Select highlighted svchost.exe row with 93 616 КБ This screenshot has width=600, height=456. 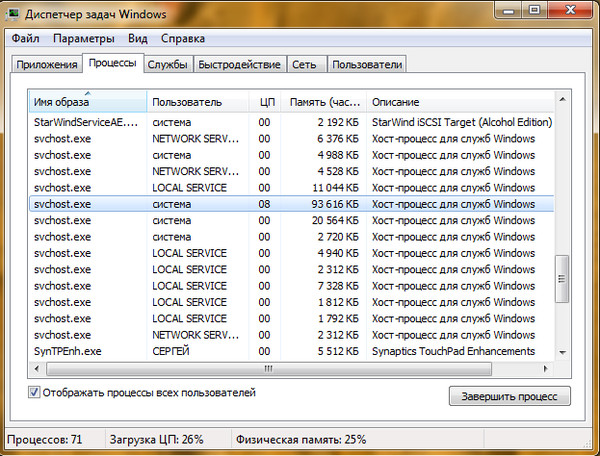[292, 204]
